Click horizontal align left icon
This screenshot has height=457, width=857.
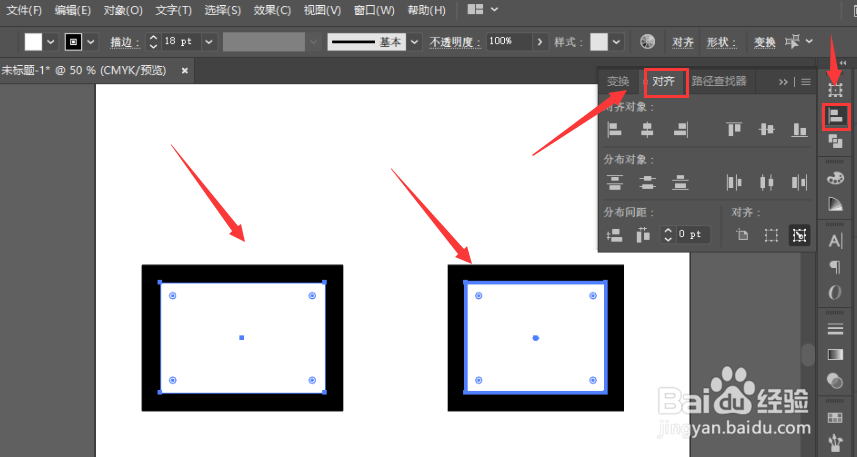(x=615, y=130)
